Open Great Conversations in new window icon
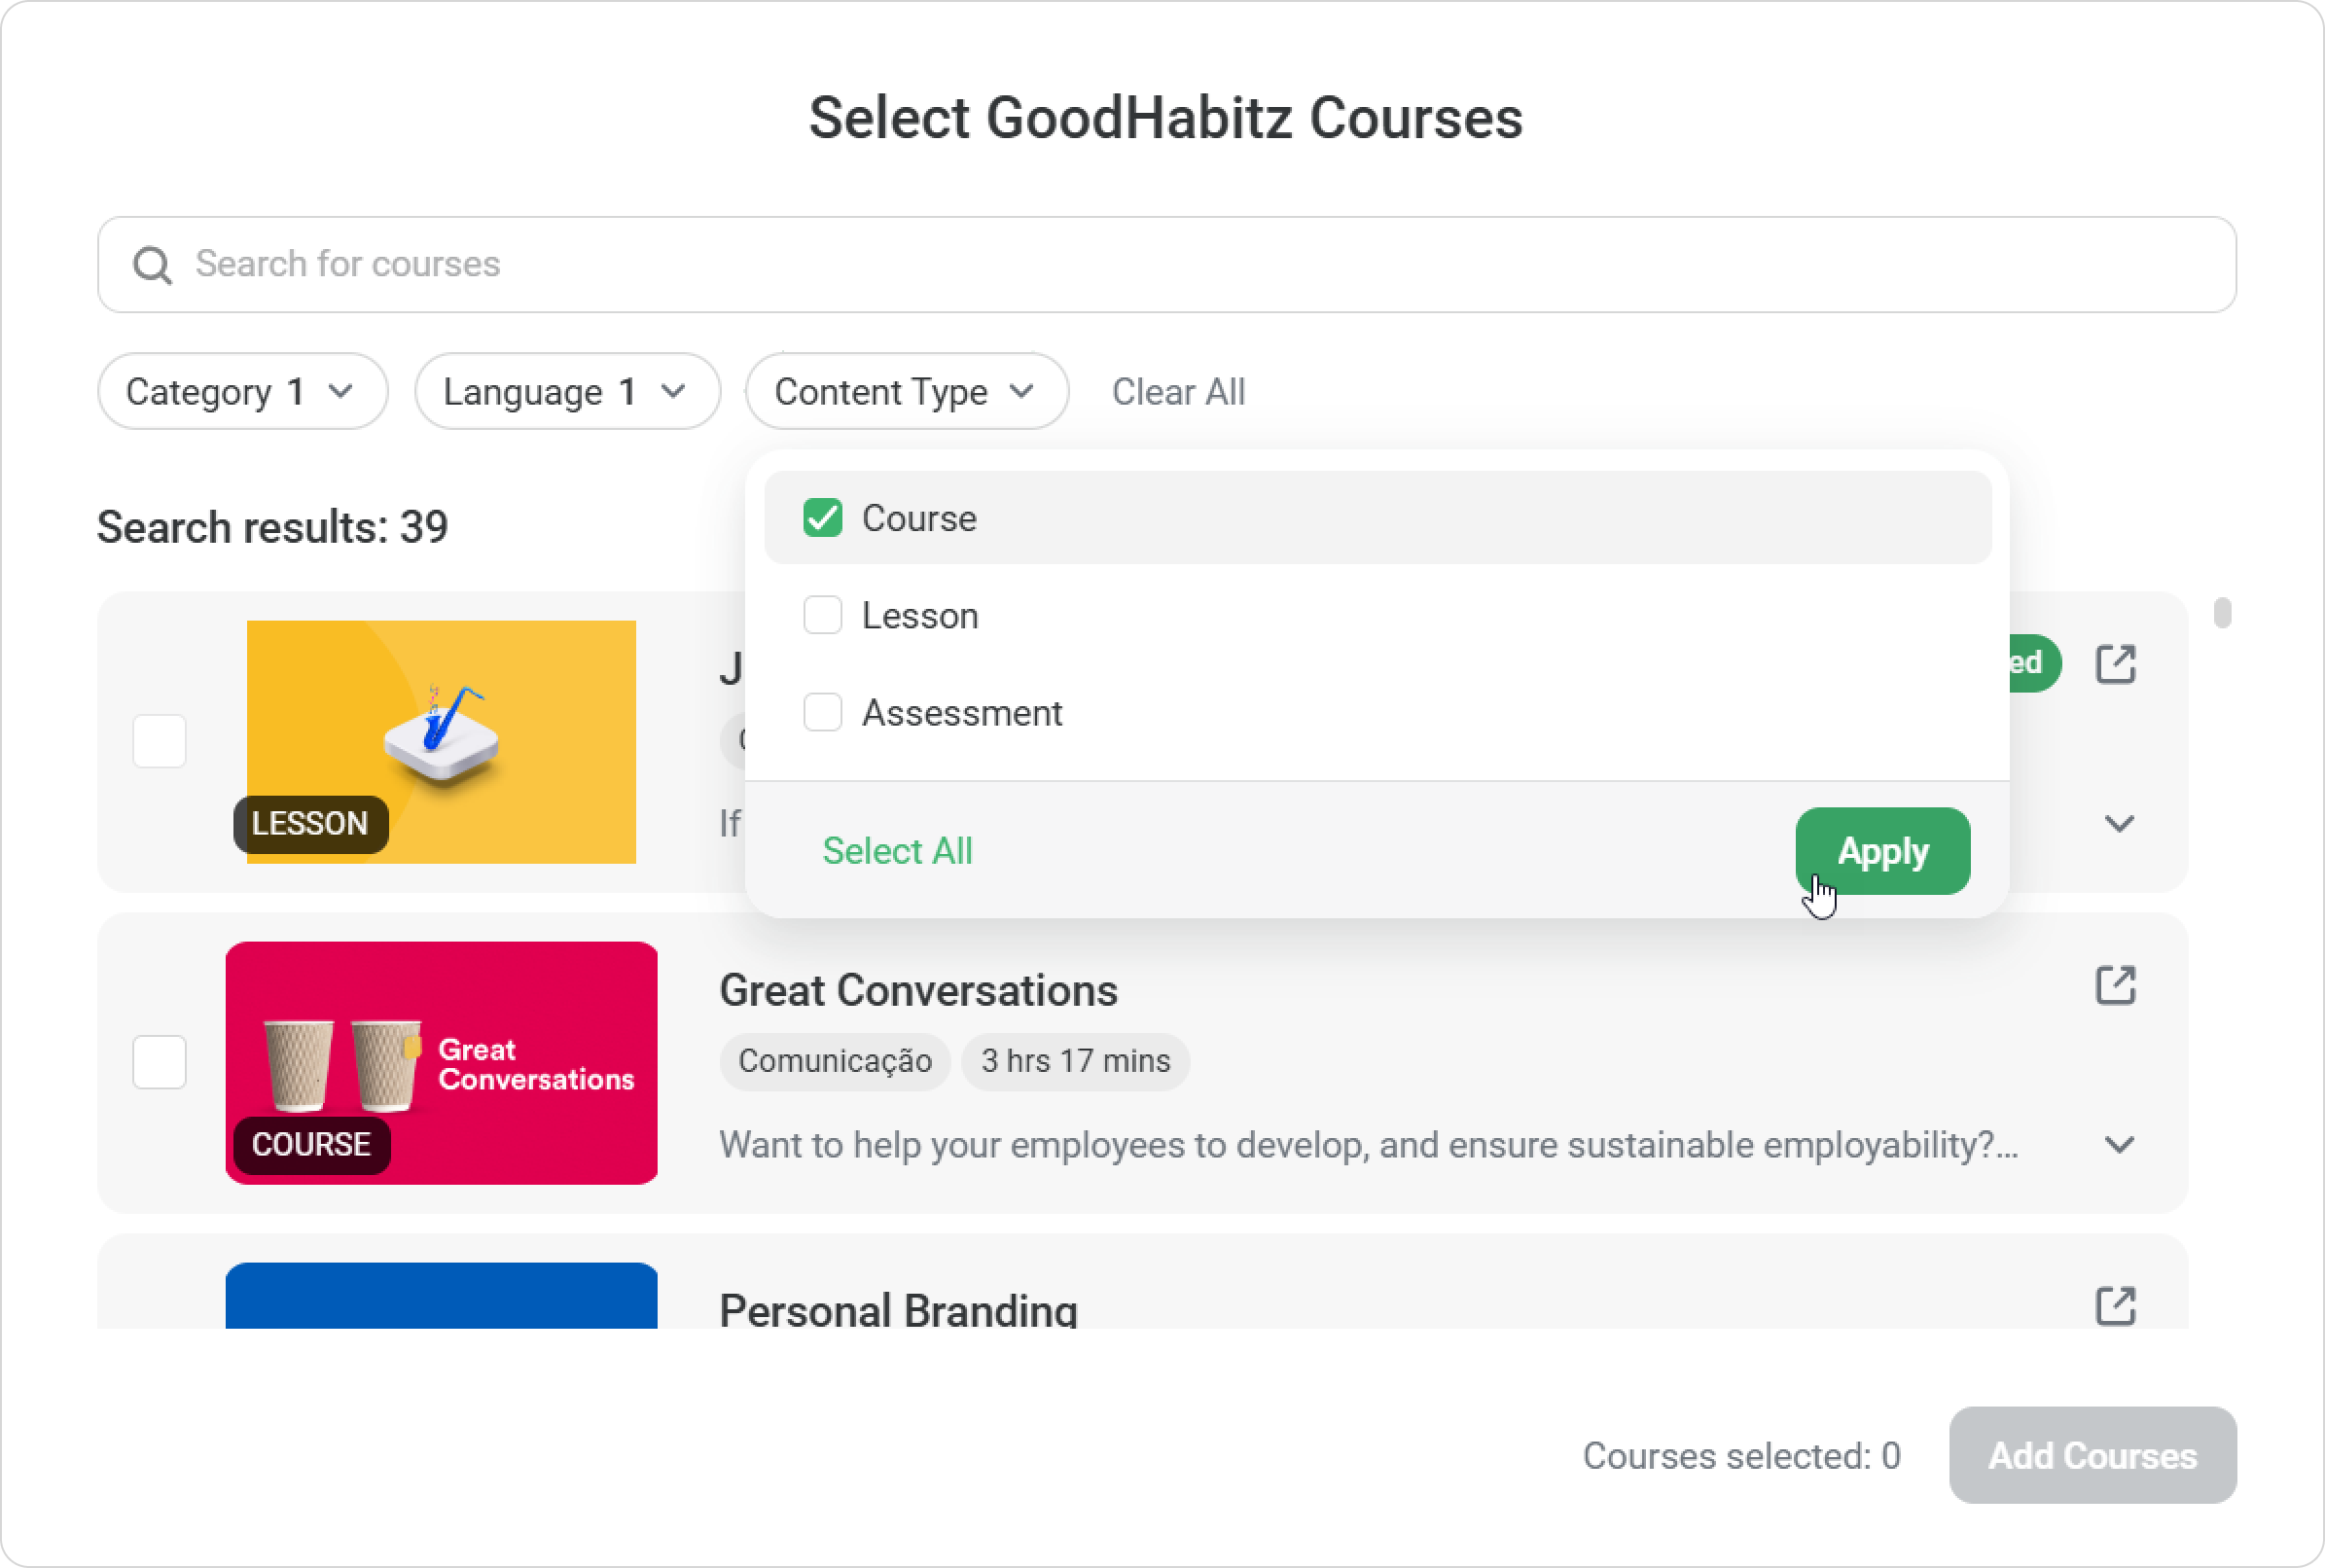The image size is (2325, 1568). pos(2115,985)
